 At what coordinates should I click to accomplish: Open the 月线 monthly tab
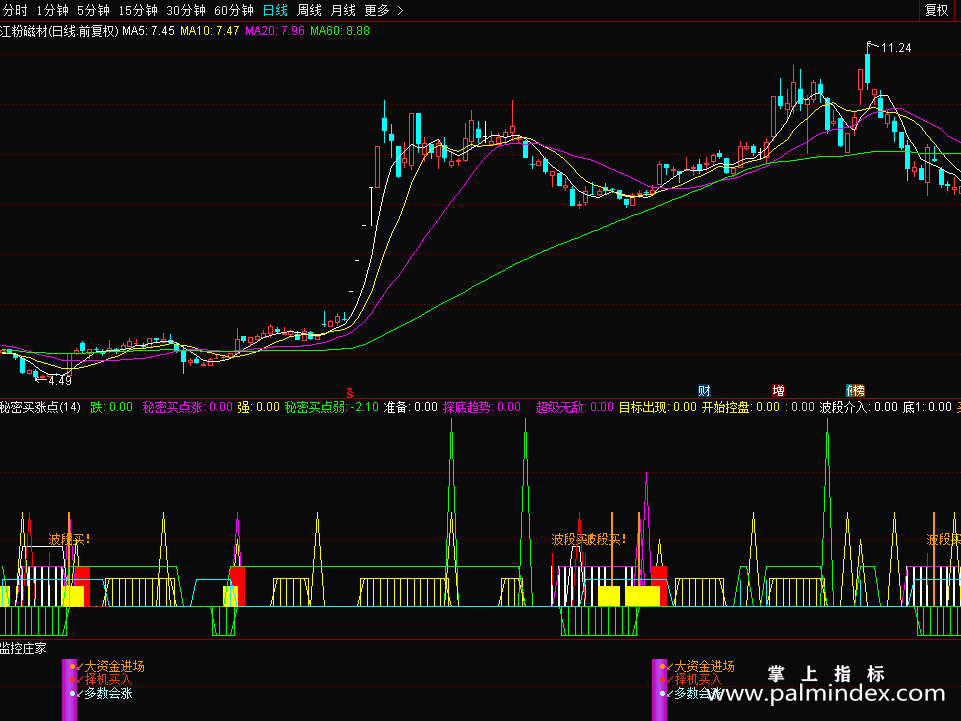click(x=343, y=10)
